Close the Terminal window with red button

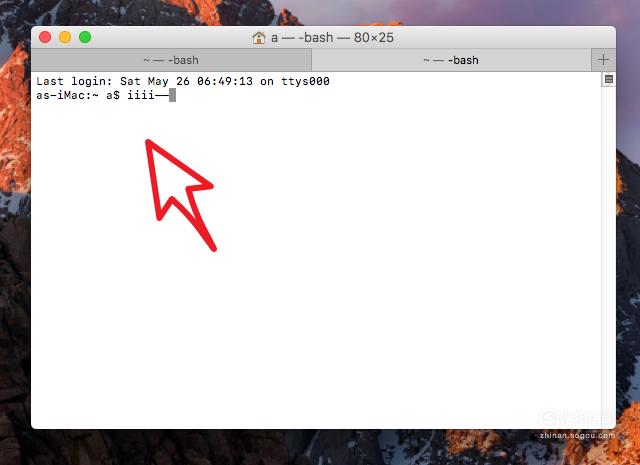click(x=45, y=37)
